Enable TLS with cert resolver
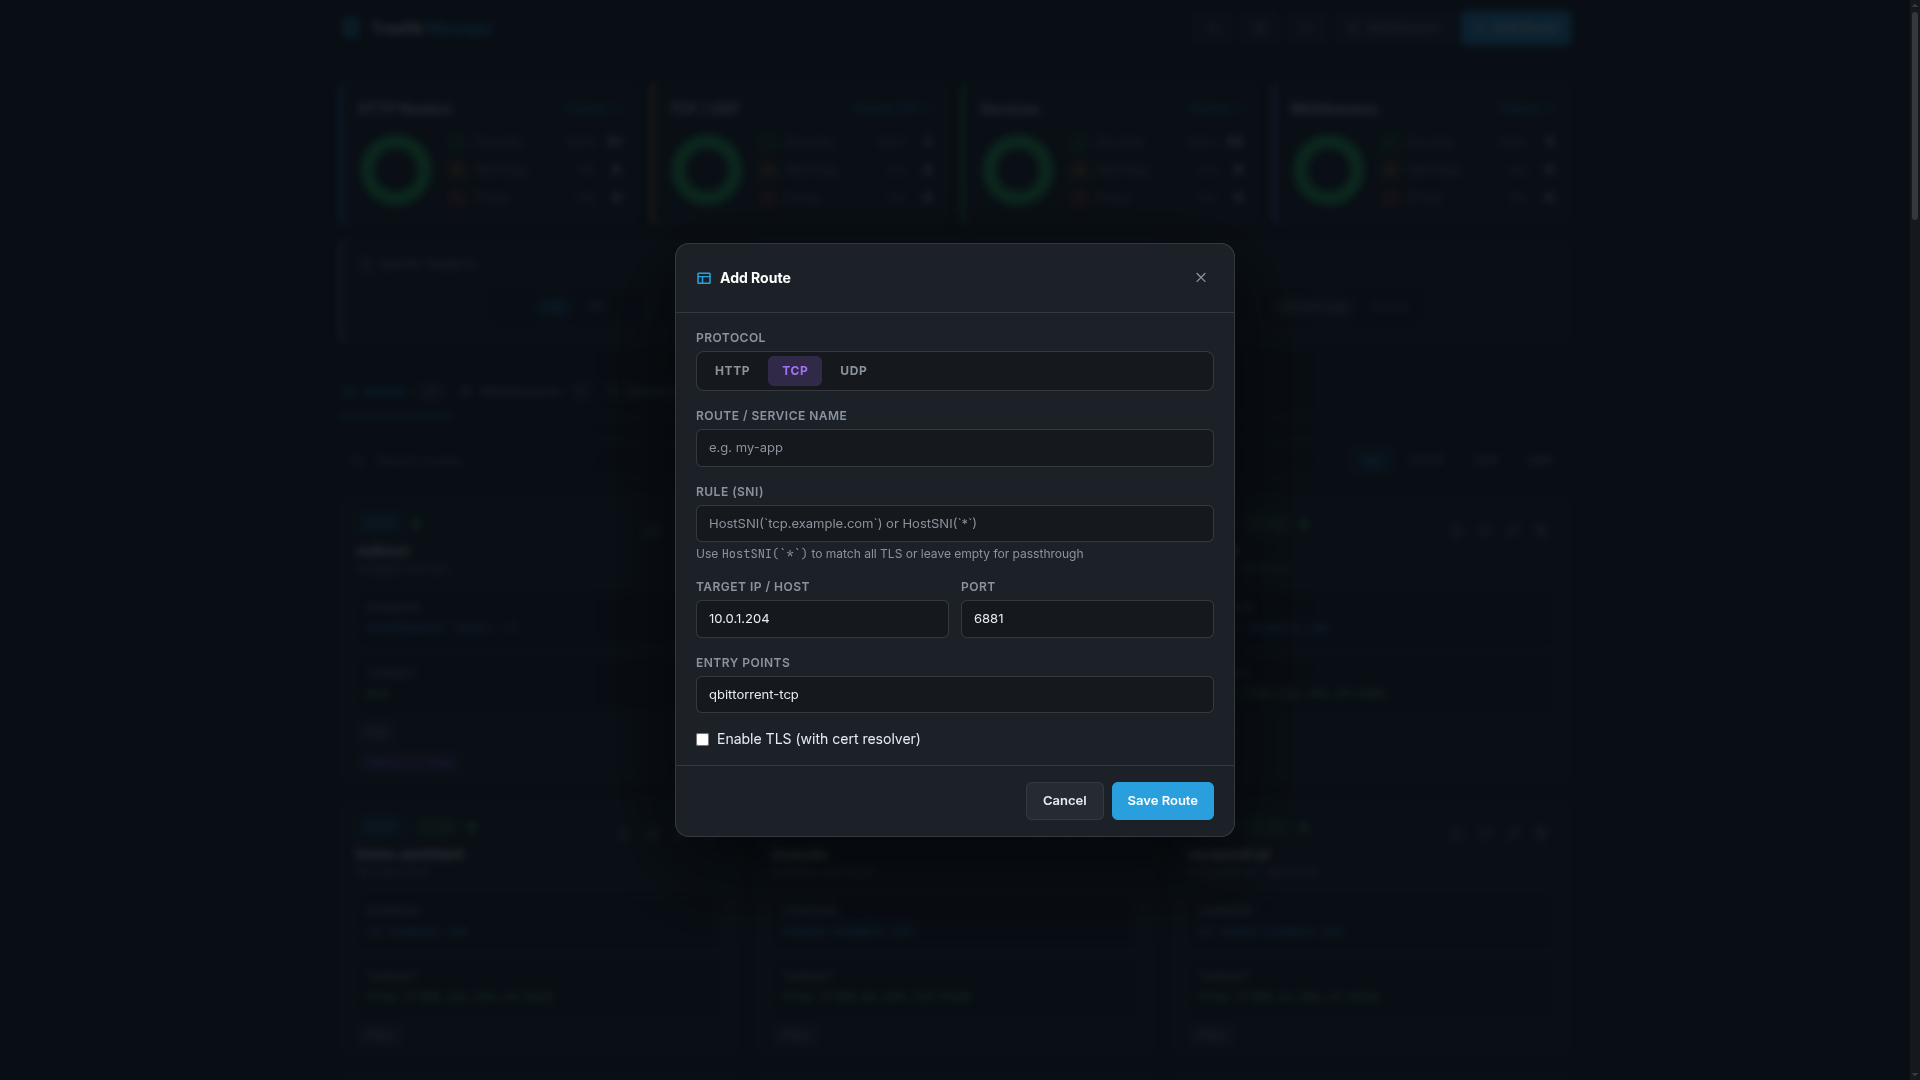Screen dimensions: 1920x1080 [x=702, y=739]
